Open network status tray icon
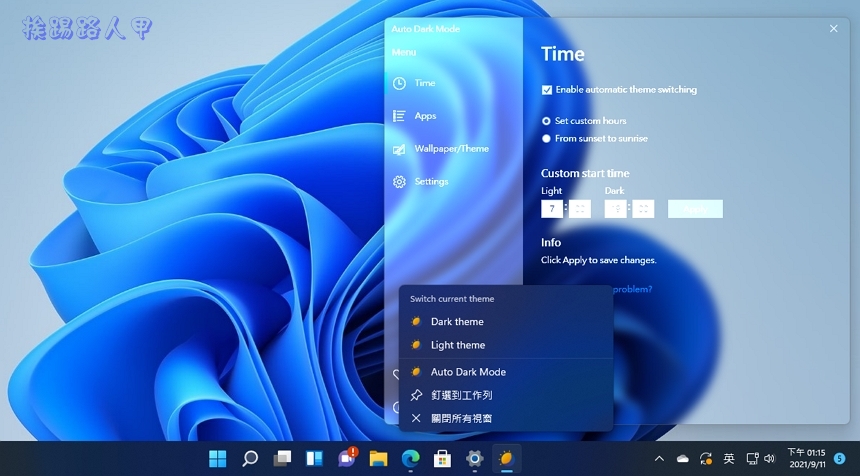 tap(752, 458)
